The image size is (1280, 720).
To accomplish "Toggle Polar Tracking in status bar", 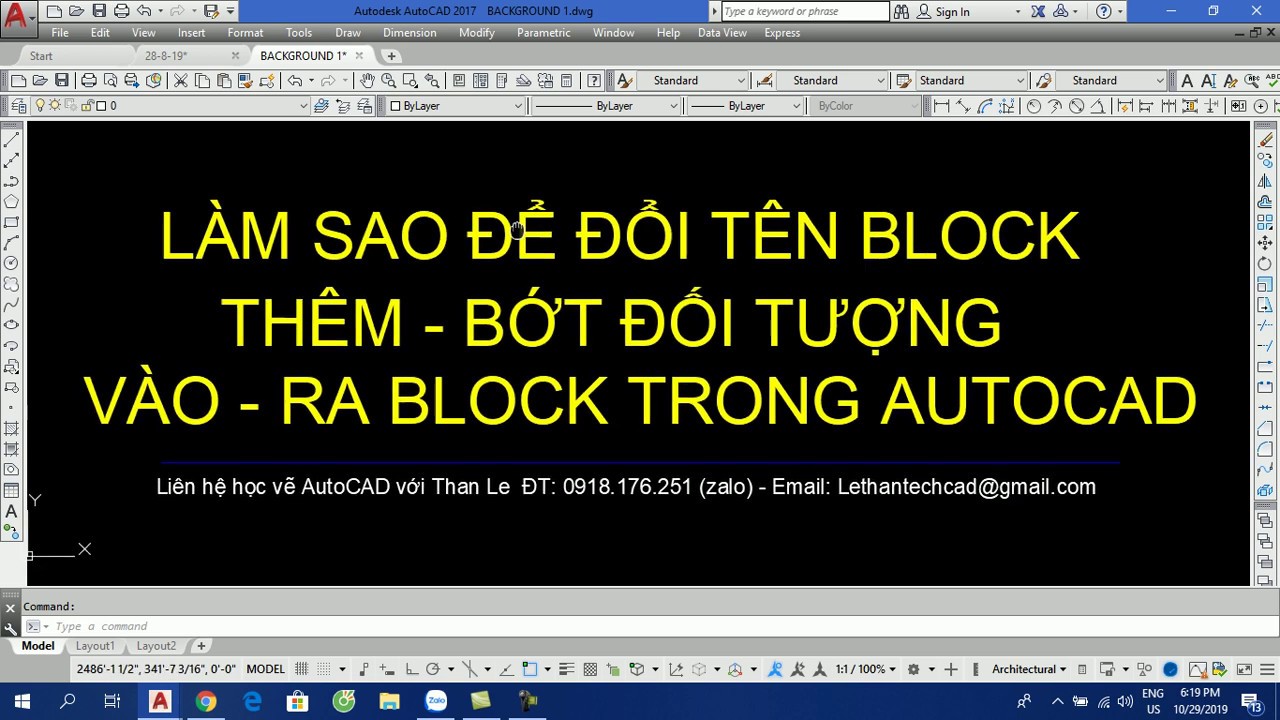I will 432,669.
